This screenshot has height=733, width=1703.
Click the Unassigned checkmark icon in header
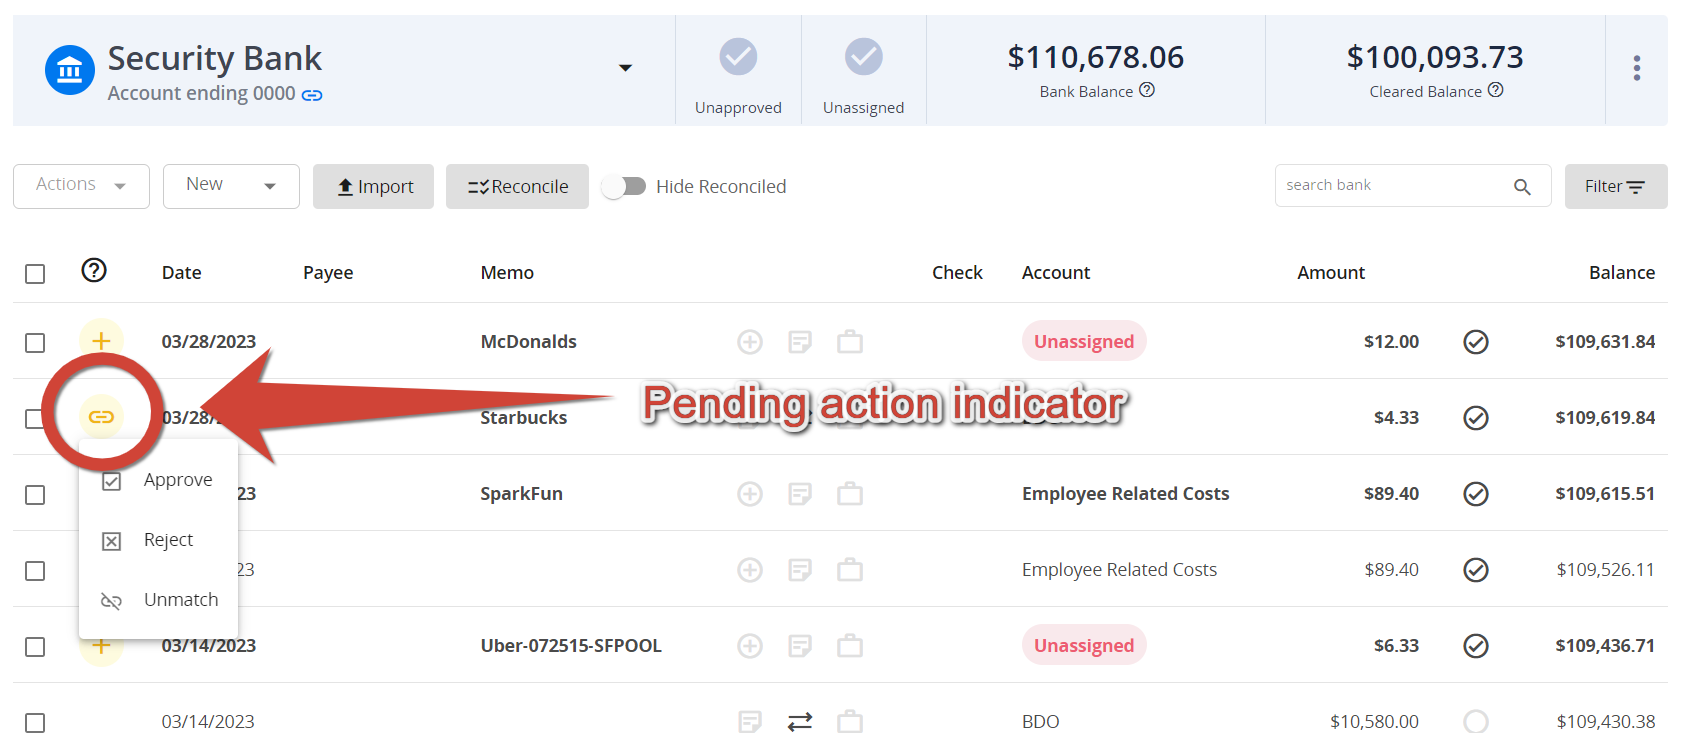pos(863,56)
